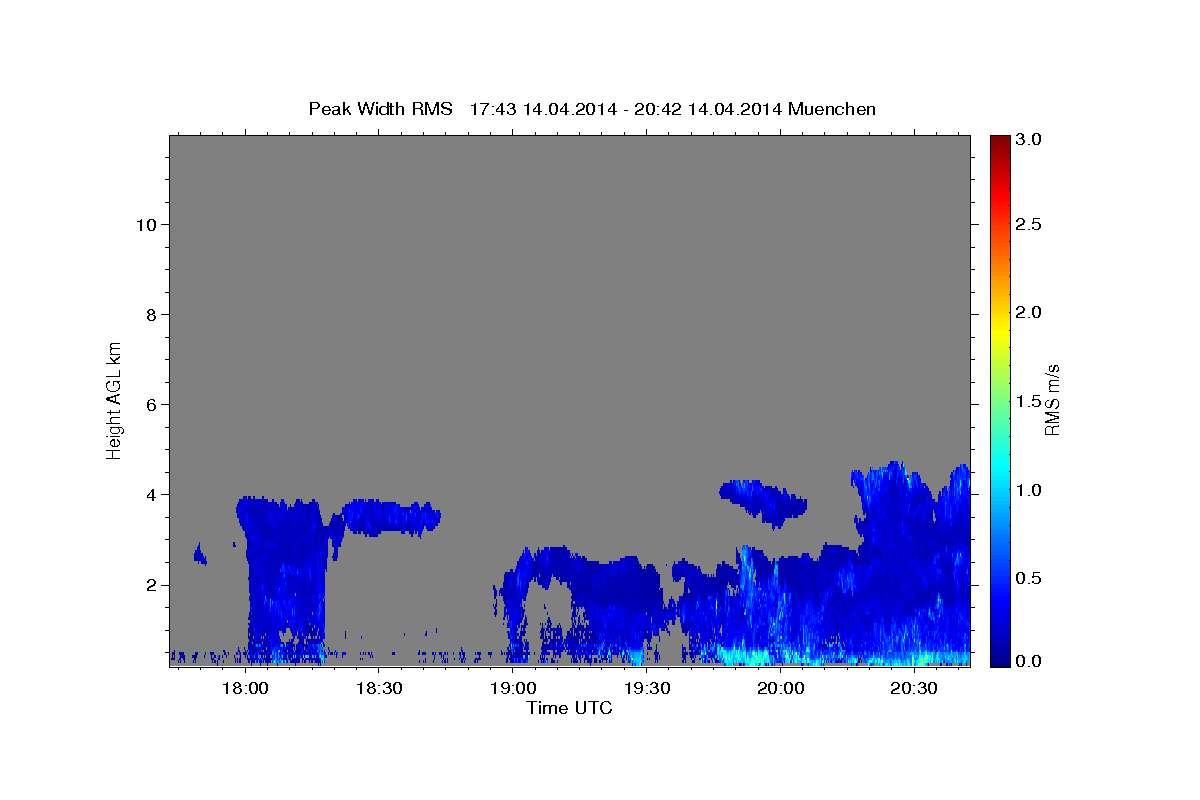This screenshot has width=1200, height=800.
Task: Click the colorbar value 0.5
Action: pos(1029,577)
